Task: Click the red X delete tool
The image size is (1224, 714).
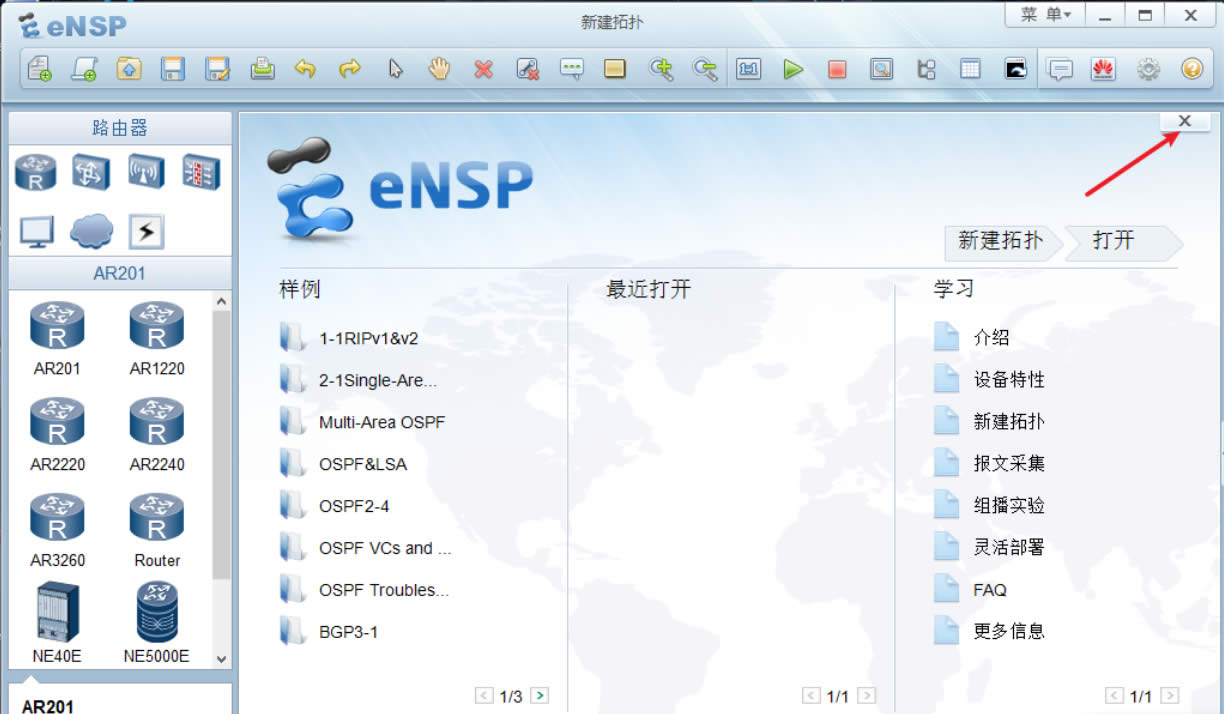Action: coord(484,69)
